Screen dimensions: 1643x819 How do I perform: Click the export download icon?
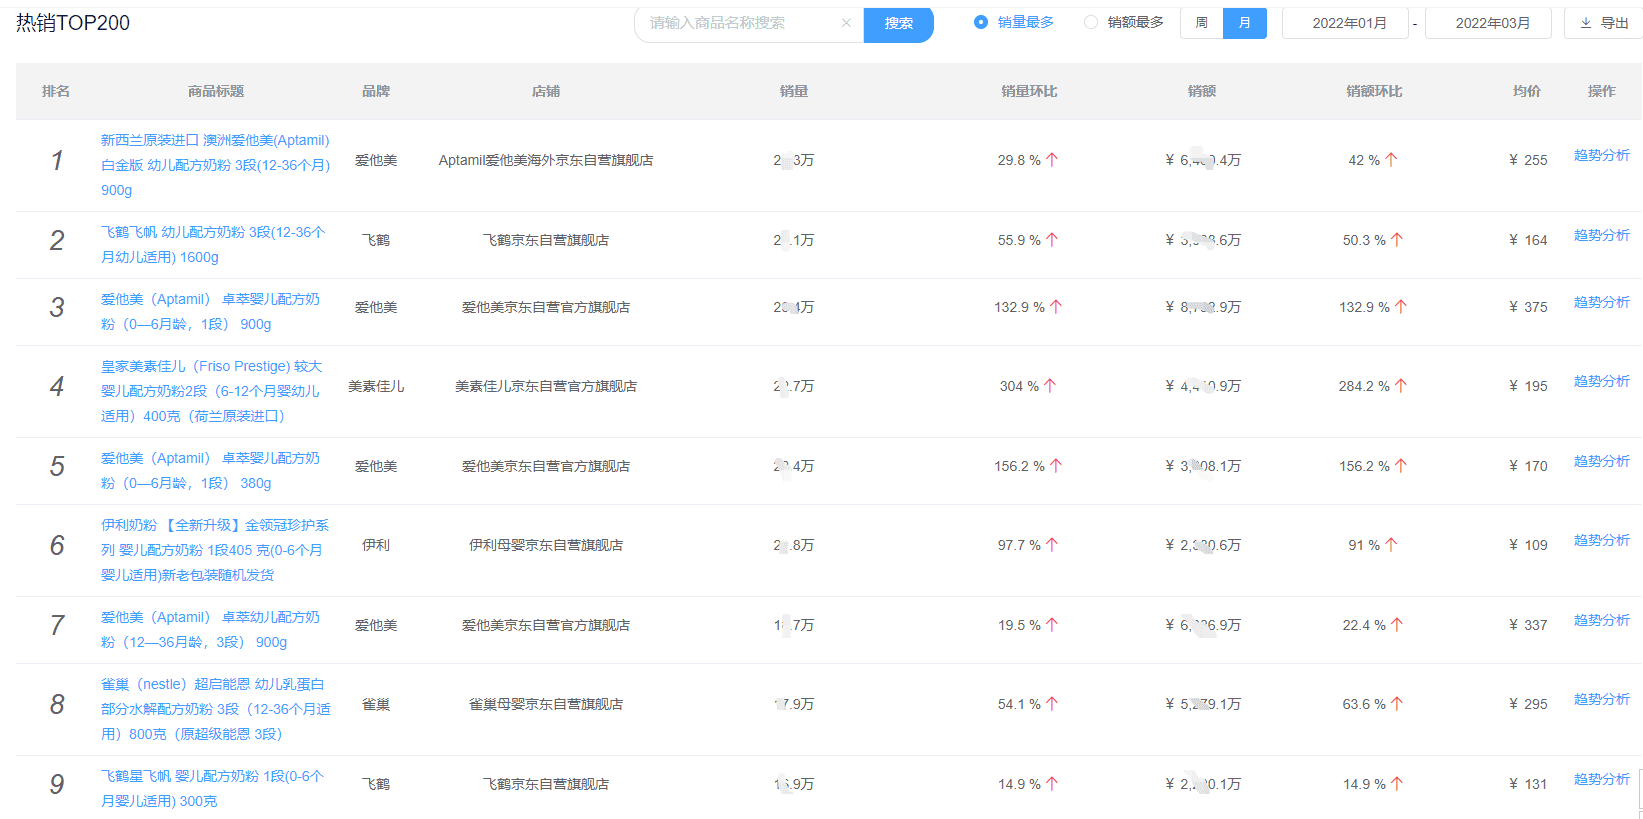tap(1586, 23)
